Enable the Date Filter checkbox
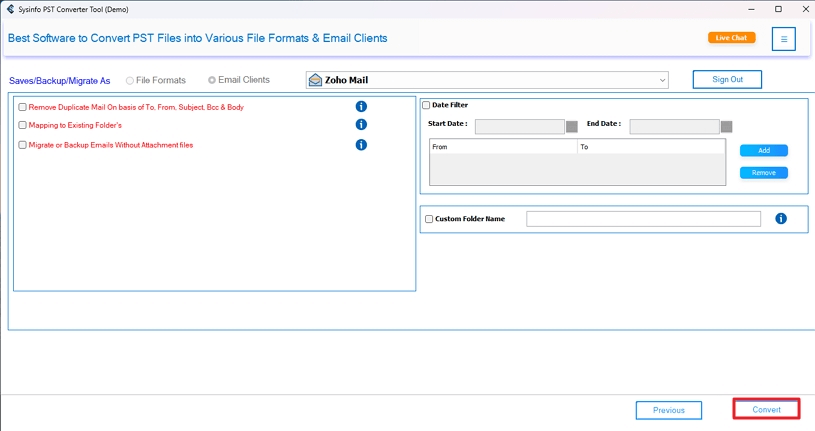The height and width of the screenshot is (431, 815). (x=426, y=105)
